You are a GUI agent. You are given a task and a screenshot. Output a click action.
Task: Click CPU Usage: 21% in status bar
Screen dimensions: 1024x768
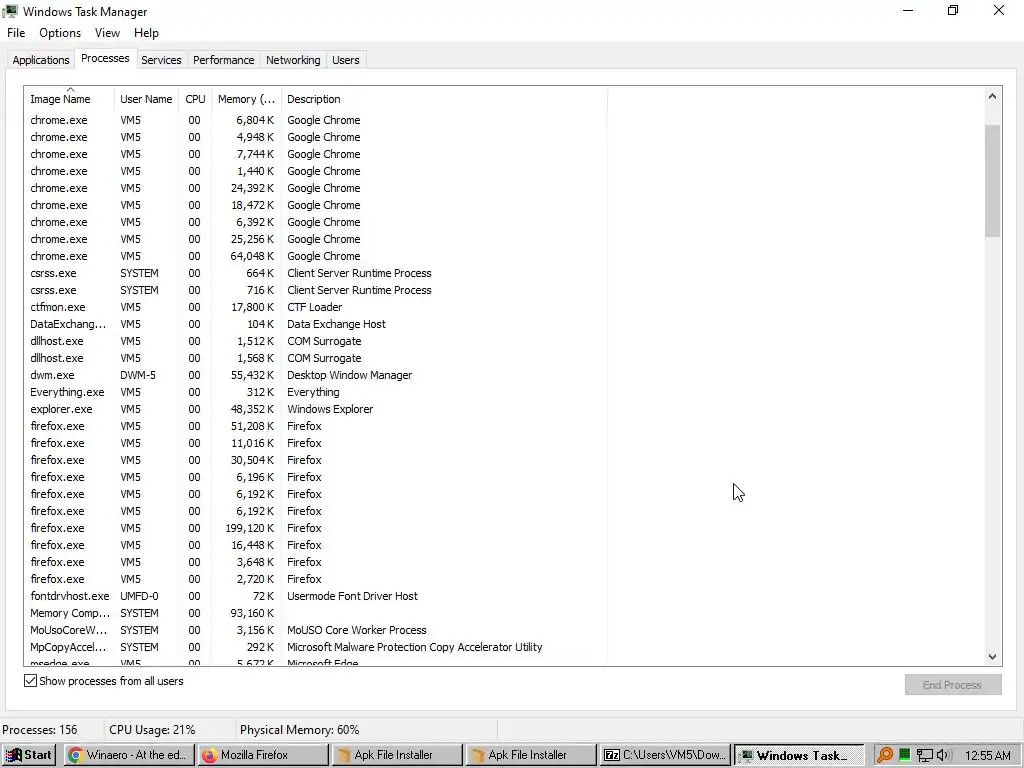click(152, 729)
